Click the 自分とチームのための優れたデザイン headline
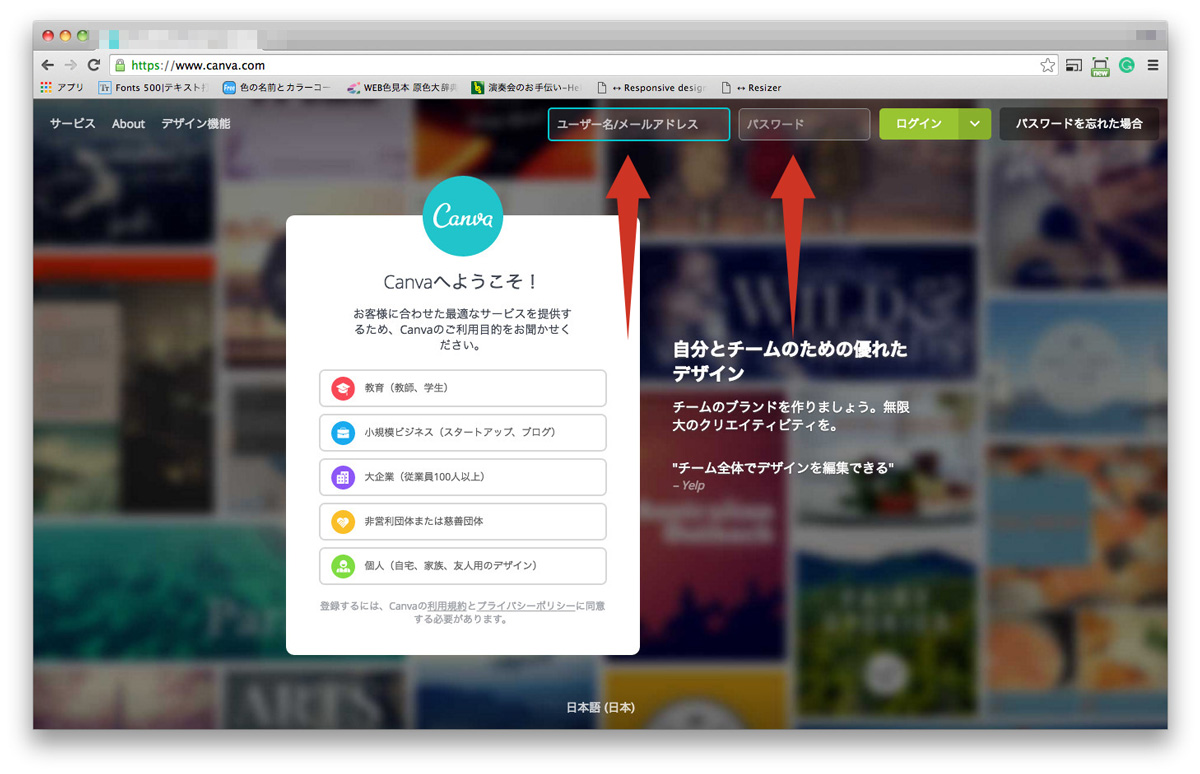 pos(790,361)
